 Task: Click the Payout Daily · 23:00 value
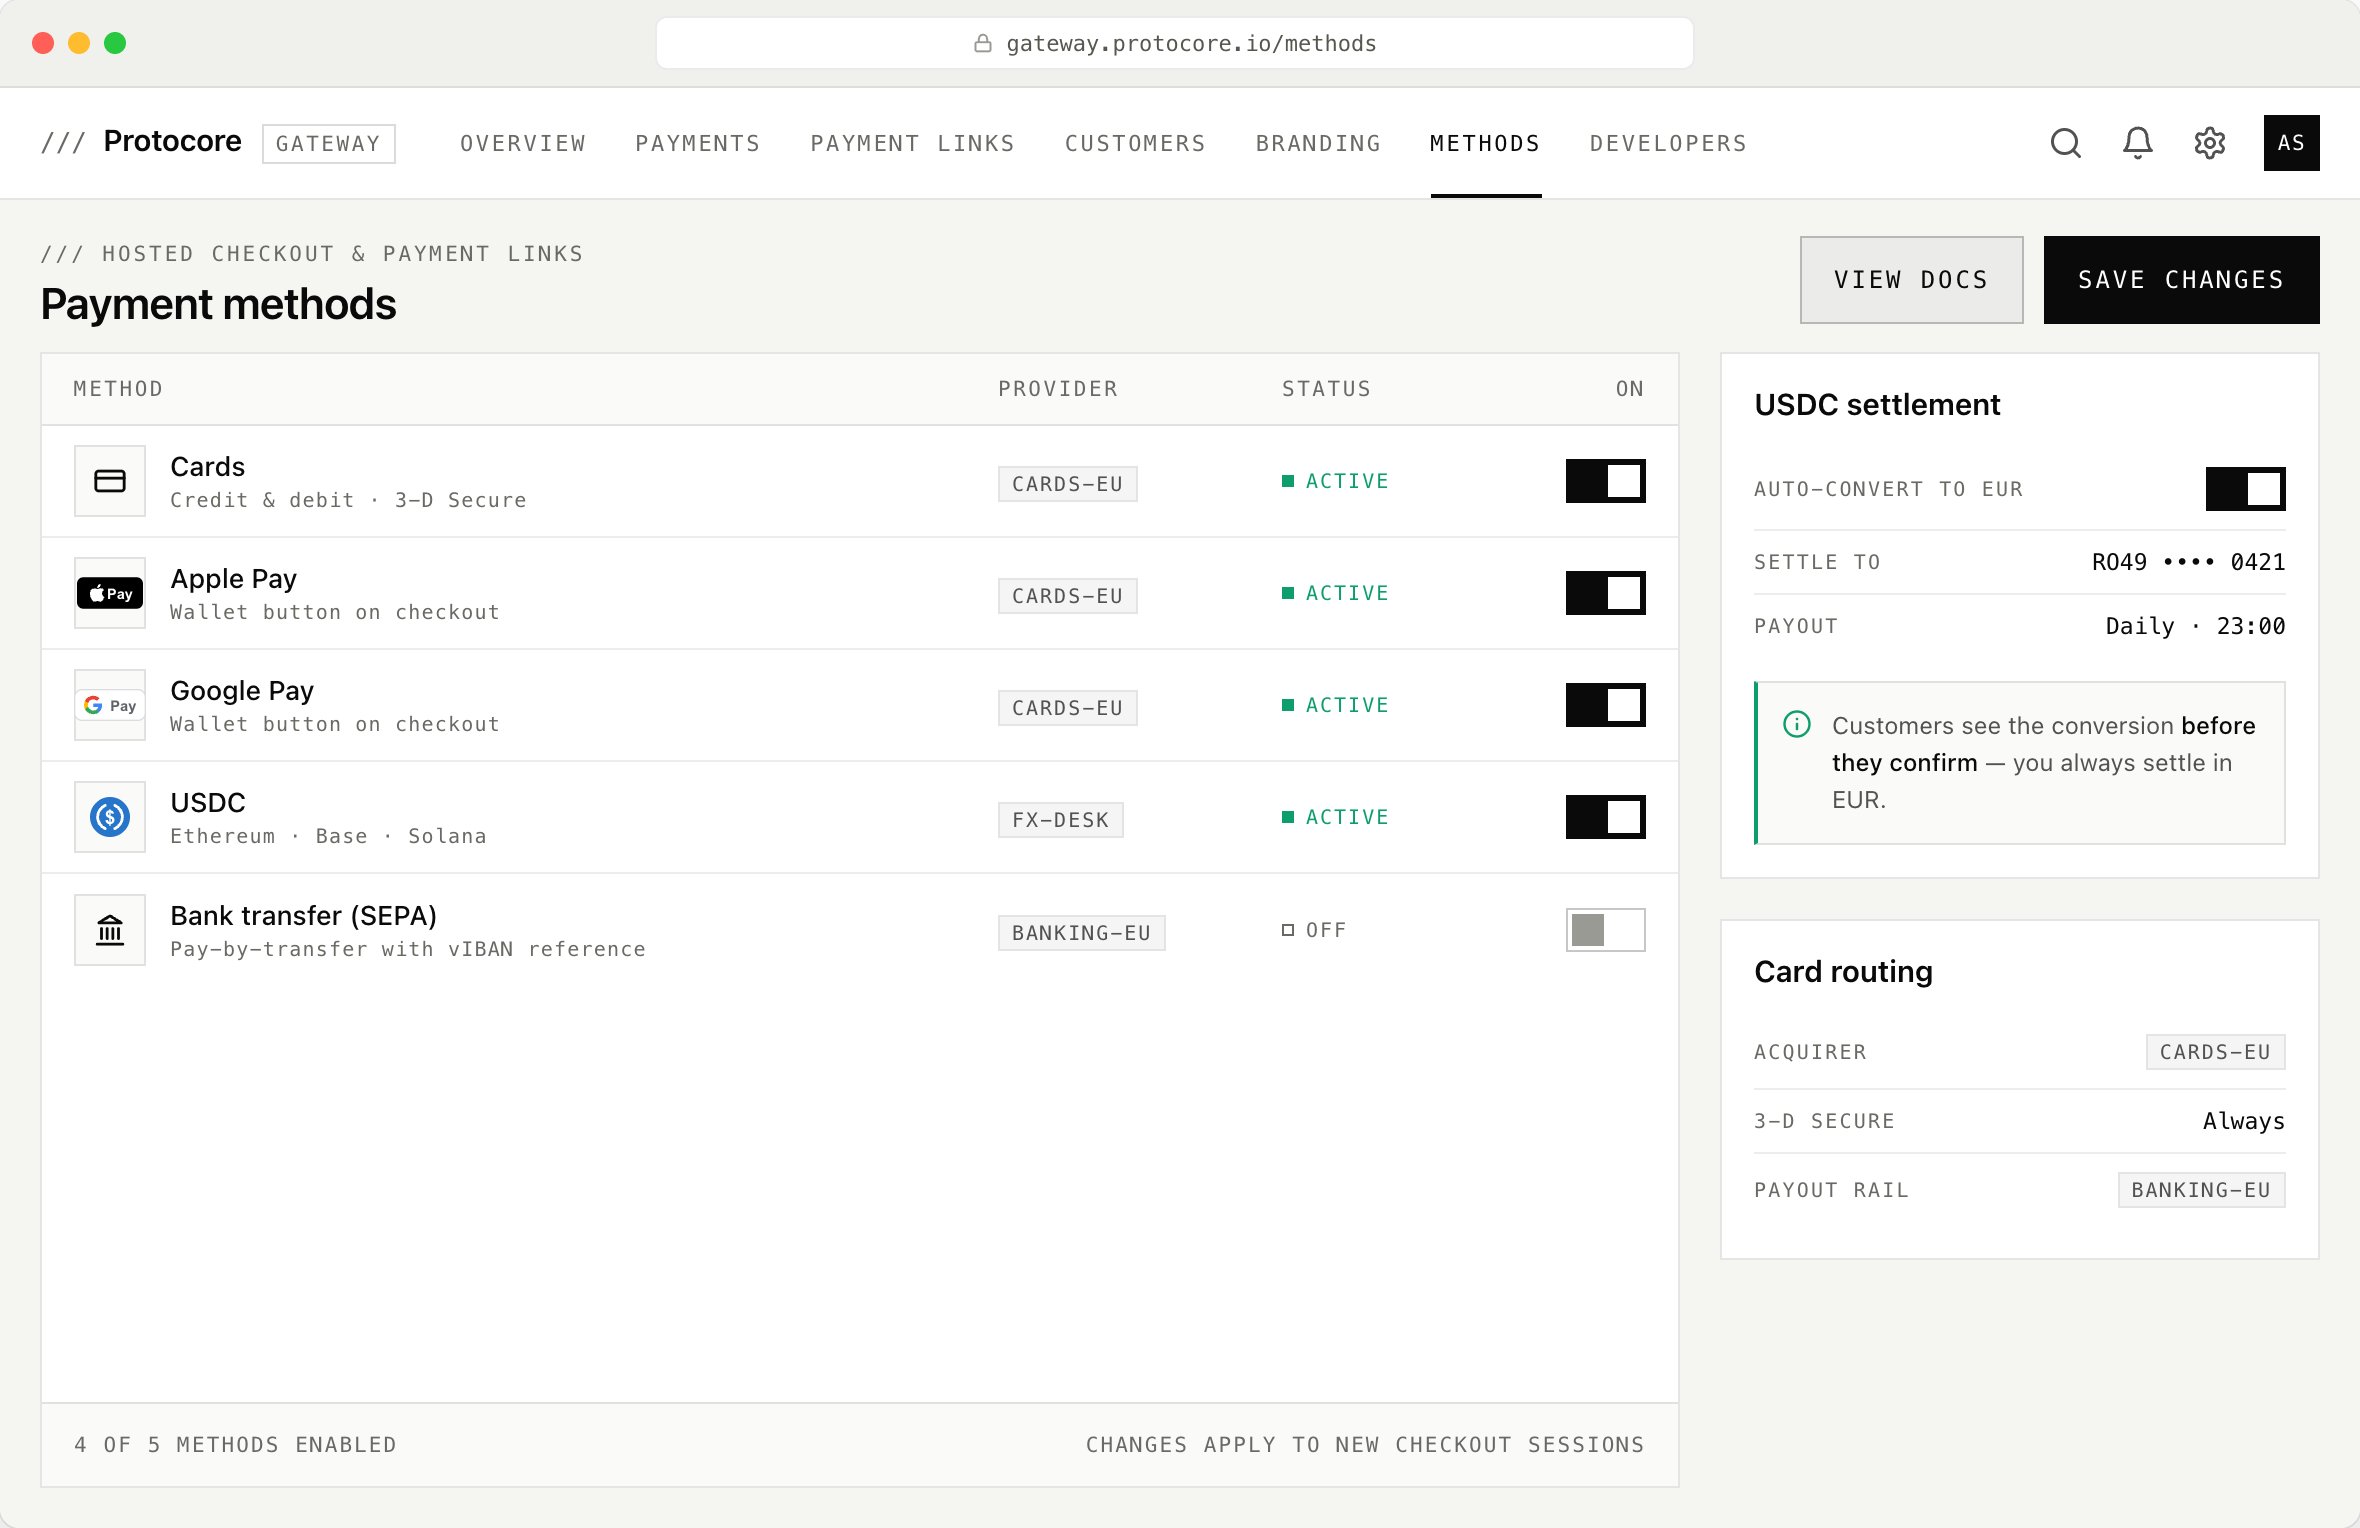point(2195,626)
